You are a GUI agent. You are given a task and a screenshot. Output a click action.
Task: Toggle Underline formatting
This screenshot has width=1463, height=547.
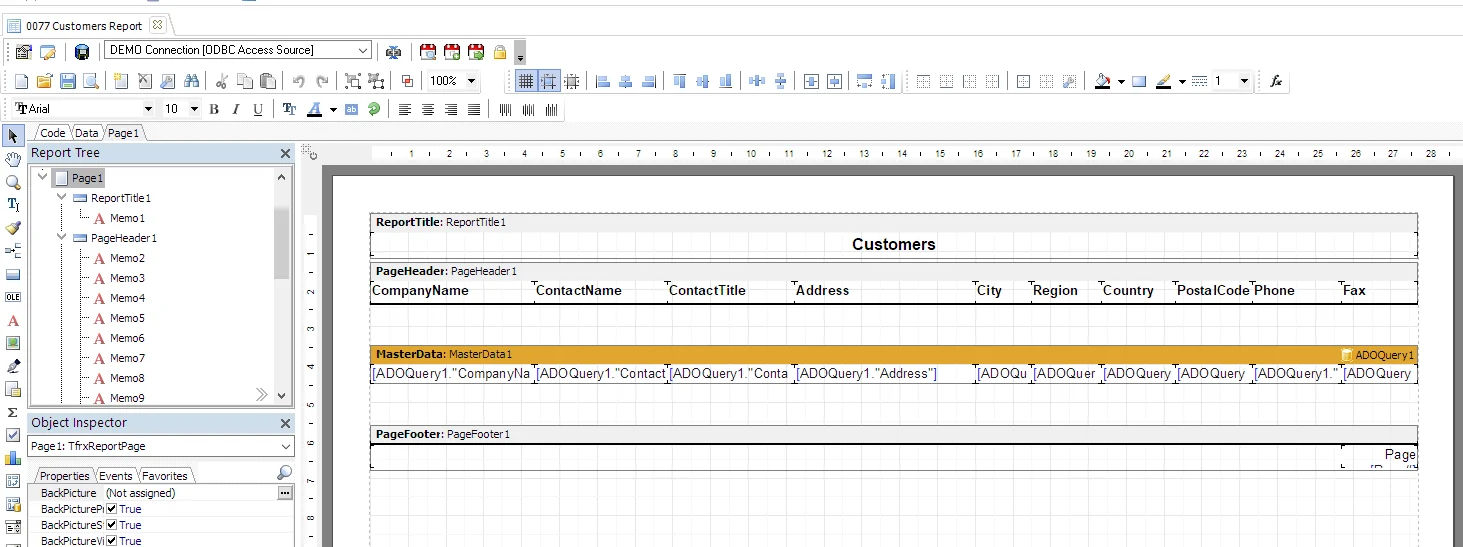click(x=258, y=109)
